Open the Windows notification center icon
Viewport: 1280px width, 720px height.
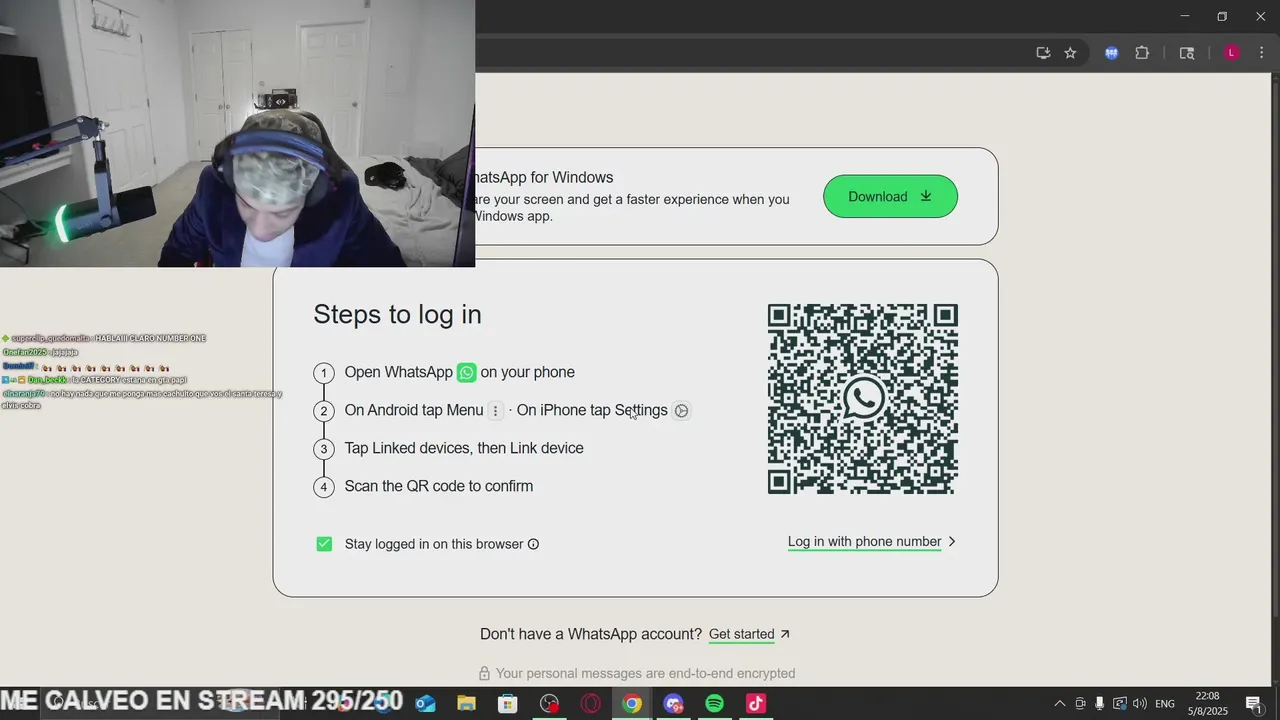point(1253,704)
